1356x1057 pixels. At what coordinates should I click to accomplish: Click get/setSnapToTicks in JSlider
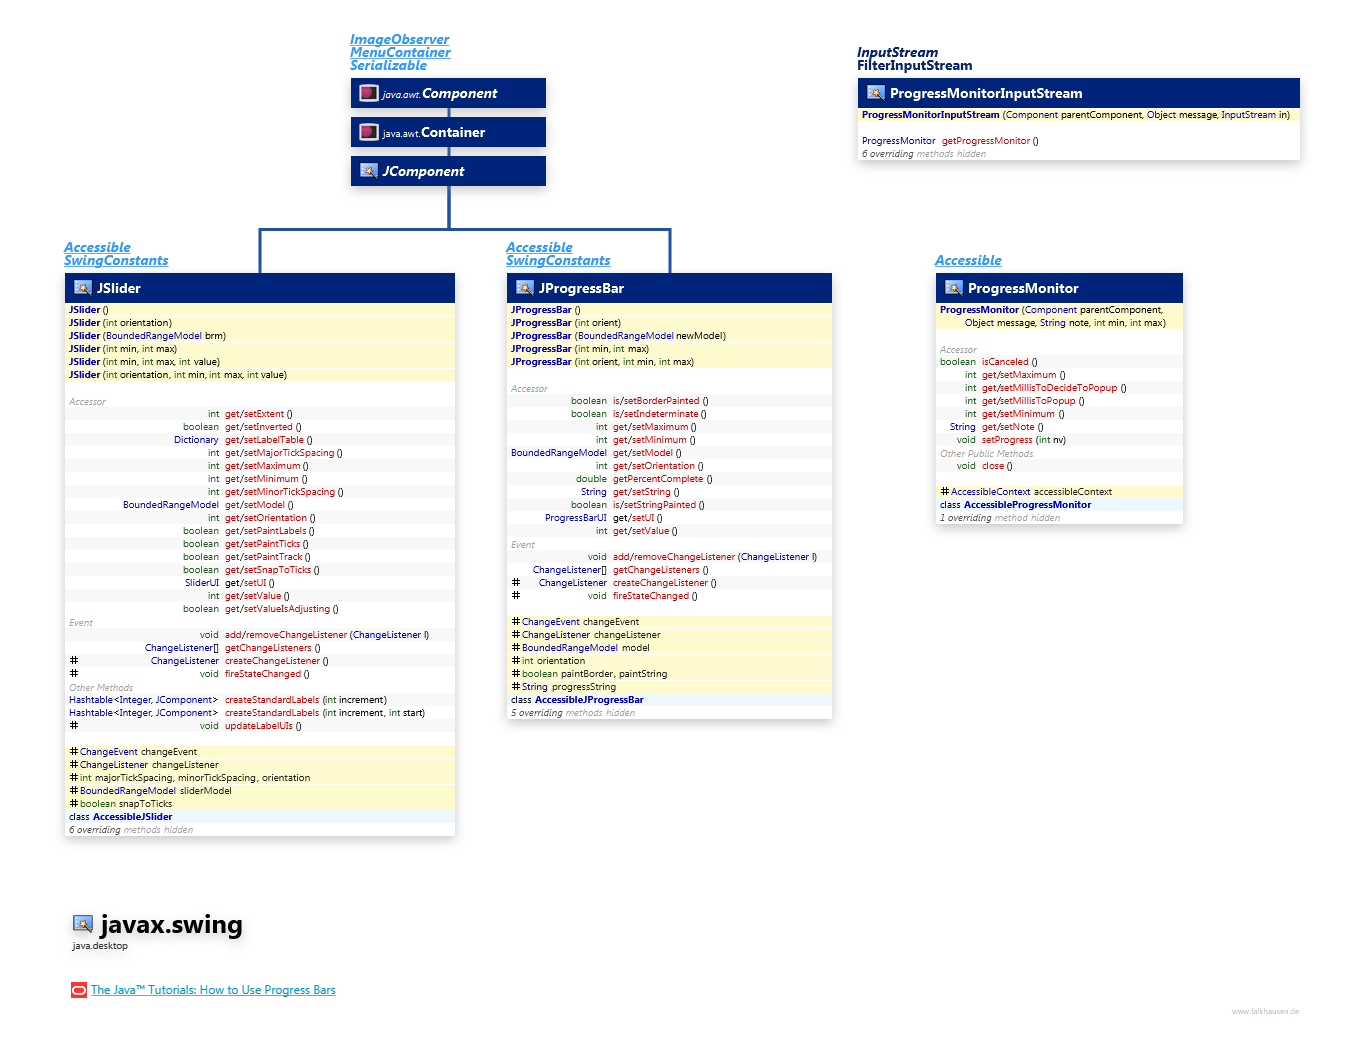point(268,570)
